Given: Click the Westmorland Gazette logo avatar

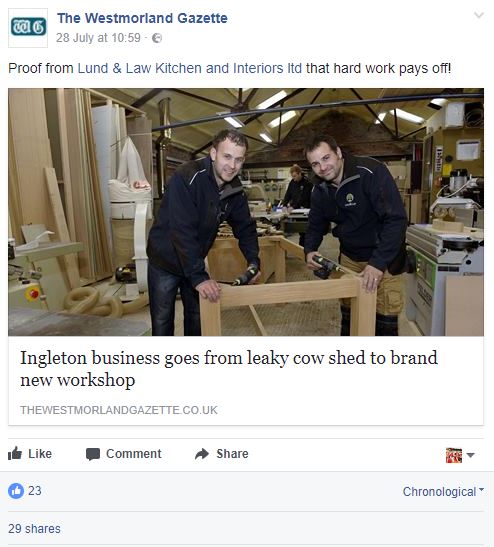Looking at the screenshot, I should pyautogui.click(x=28, y=28).
